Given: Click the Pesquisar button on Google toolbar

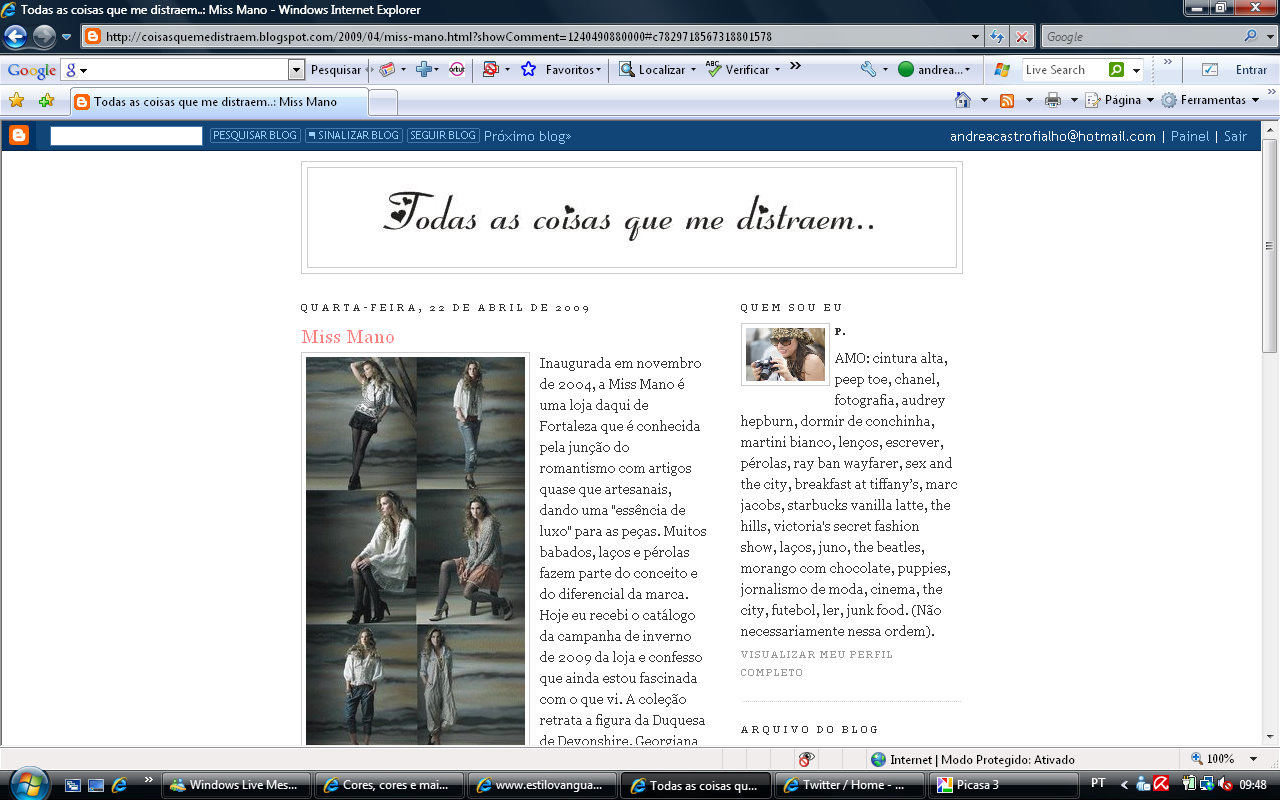Looking at the screenshot, I should point(336,70).
